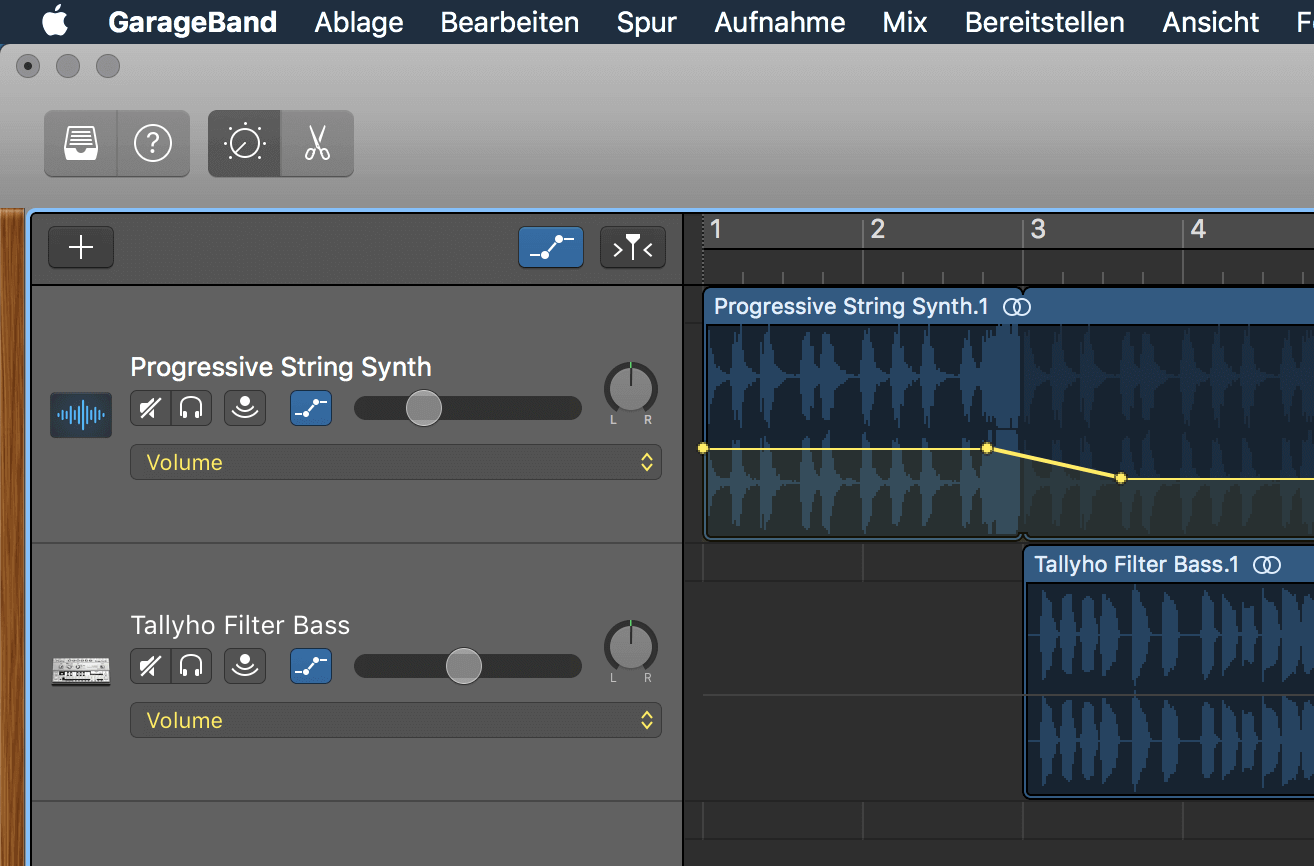1314x866 pixels.
Task: Open the Ansicht menu
Action: (x=1211, y=22)
